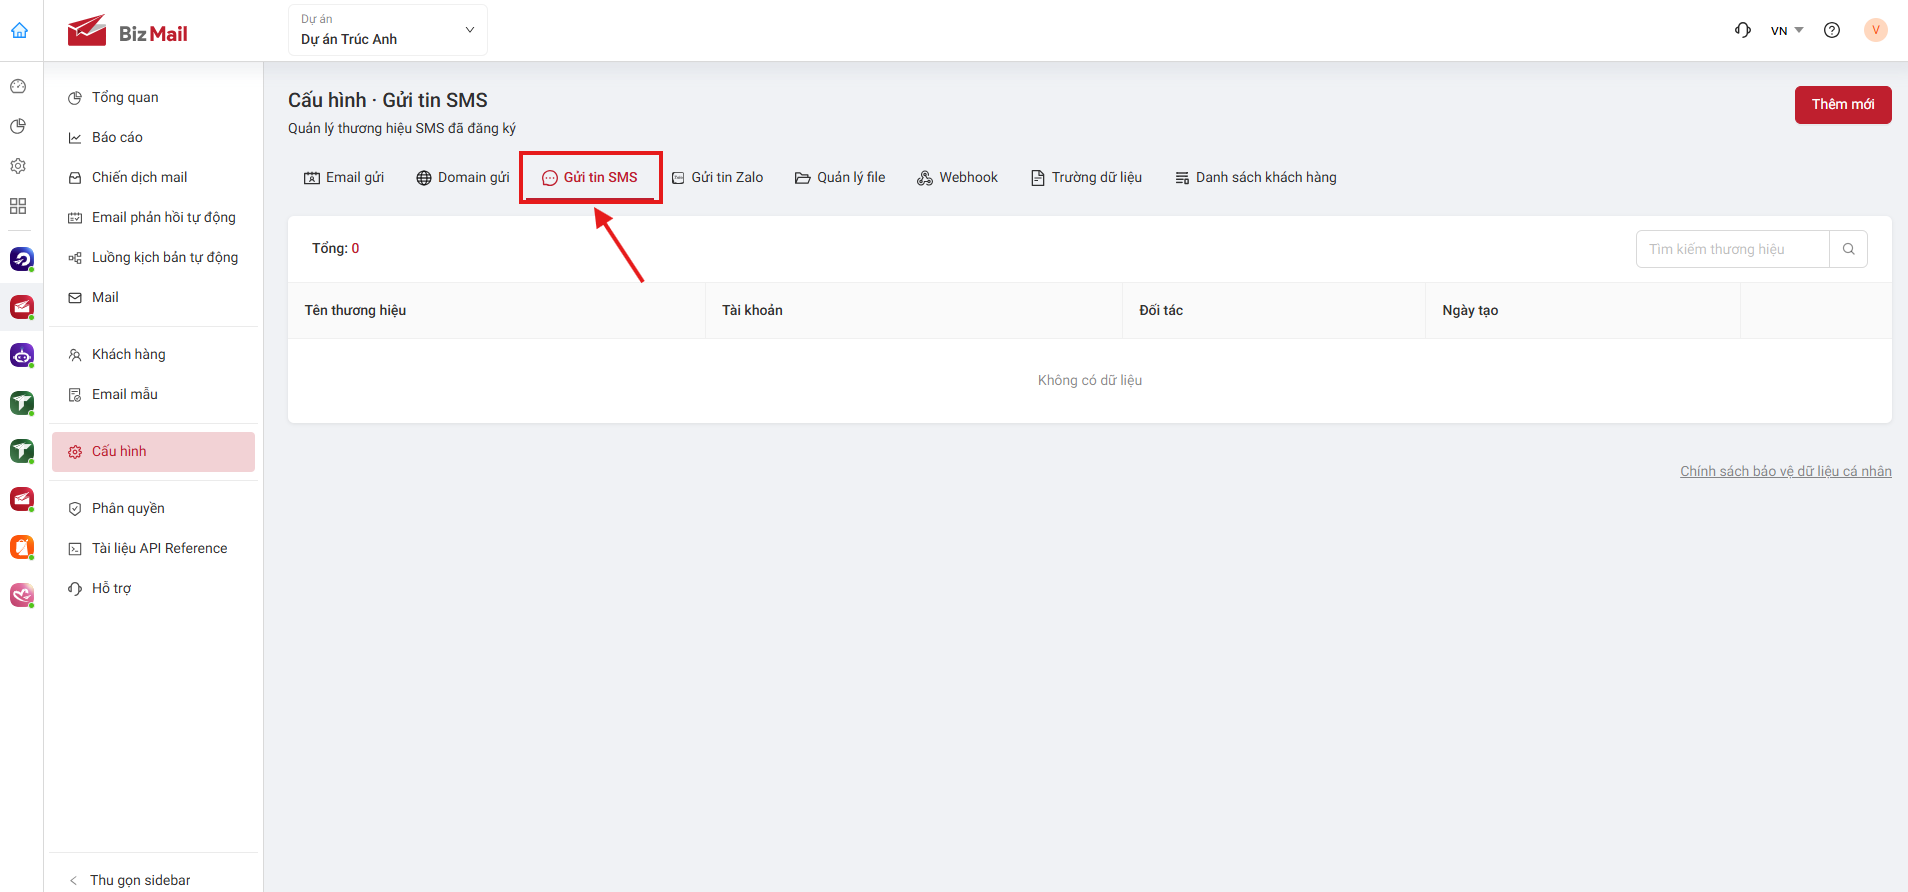Open the headset support icon in header
The width and height of the screenshot is (1908, 892).
[1743, 30]
